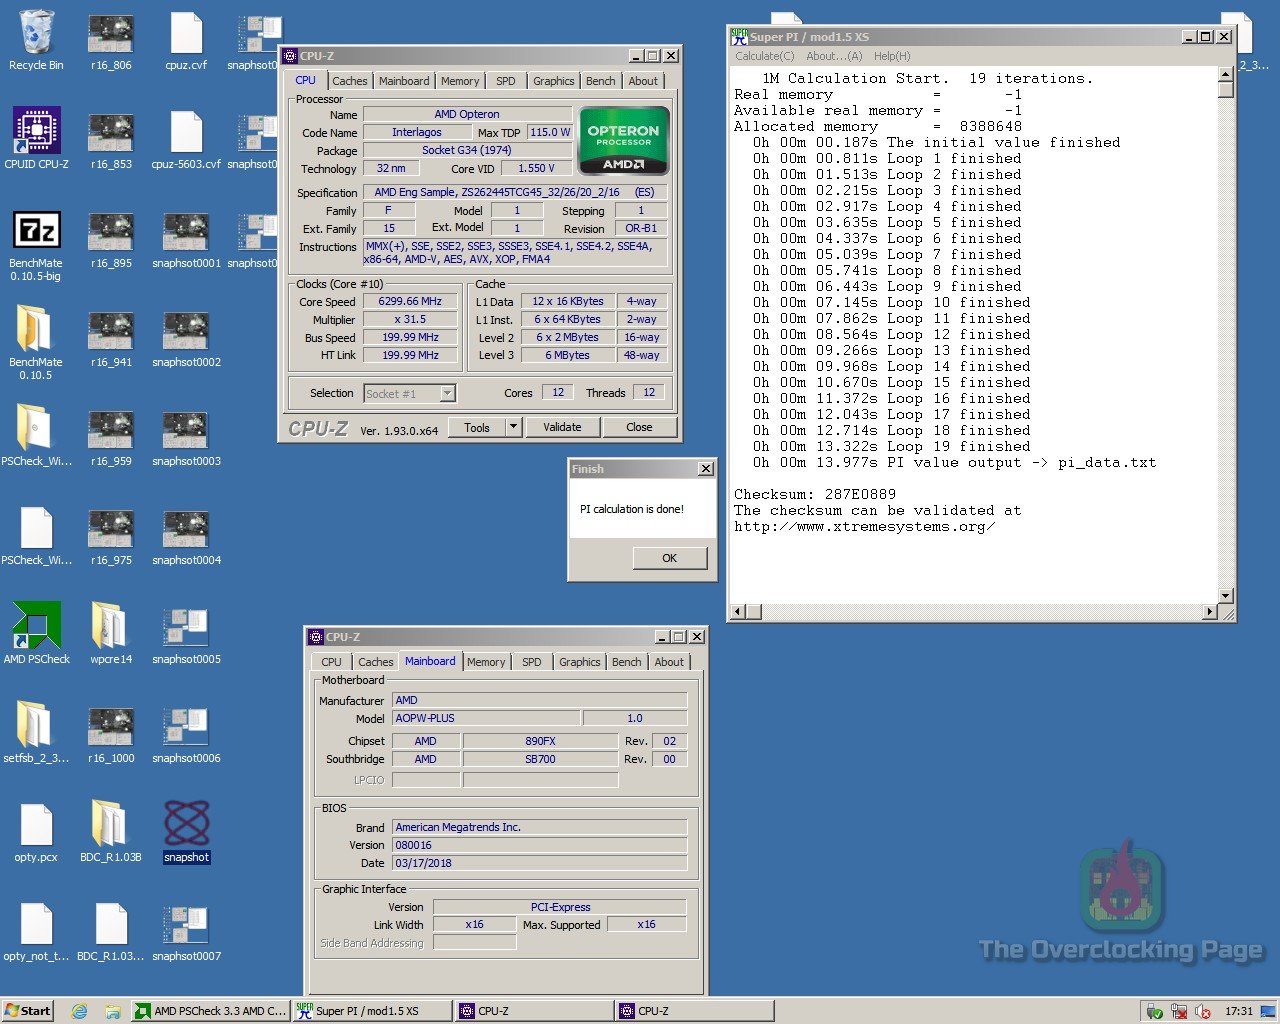Screen dimensions: 1280x1024
Task: Open the Calculate(C) menu in Super PI
Action: pos(764,56)
